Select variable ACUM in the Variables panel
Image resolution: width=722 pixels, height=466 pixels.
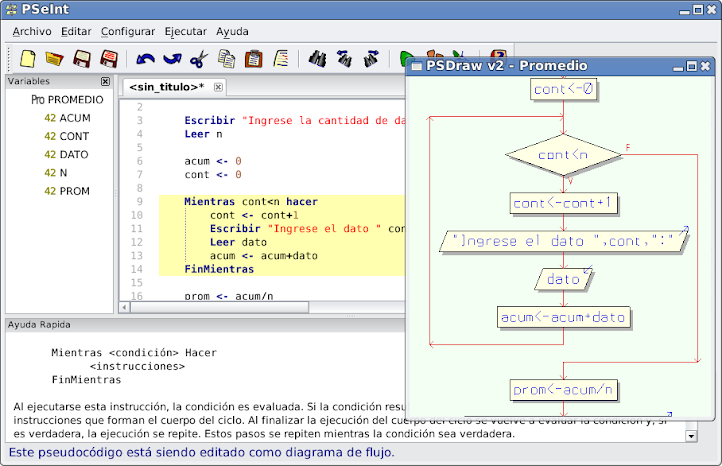[x=67, y=118]
